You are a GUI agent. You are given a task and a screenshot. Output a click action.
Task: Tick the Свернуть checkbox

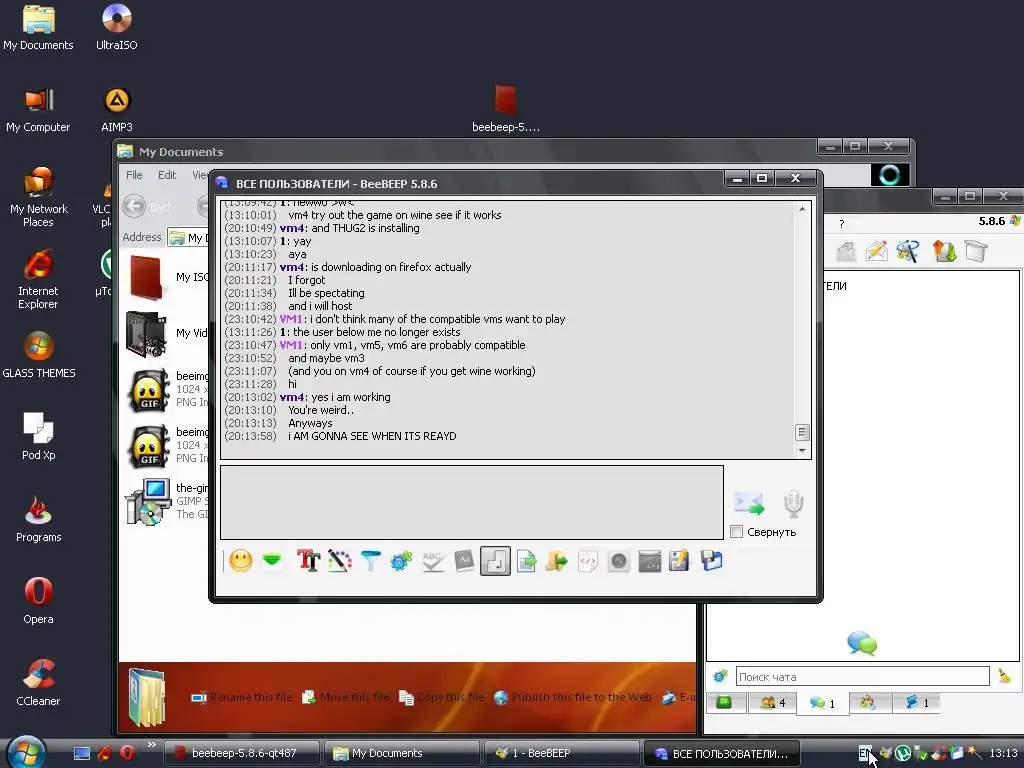[x=737, y=532]
